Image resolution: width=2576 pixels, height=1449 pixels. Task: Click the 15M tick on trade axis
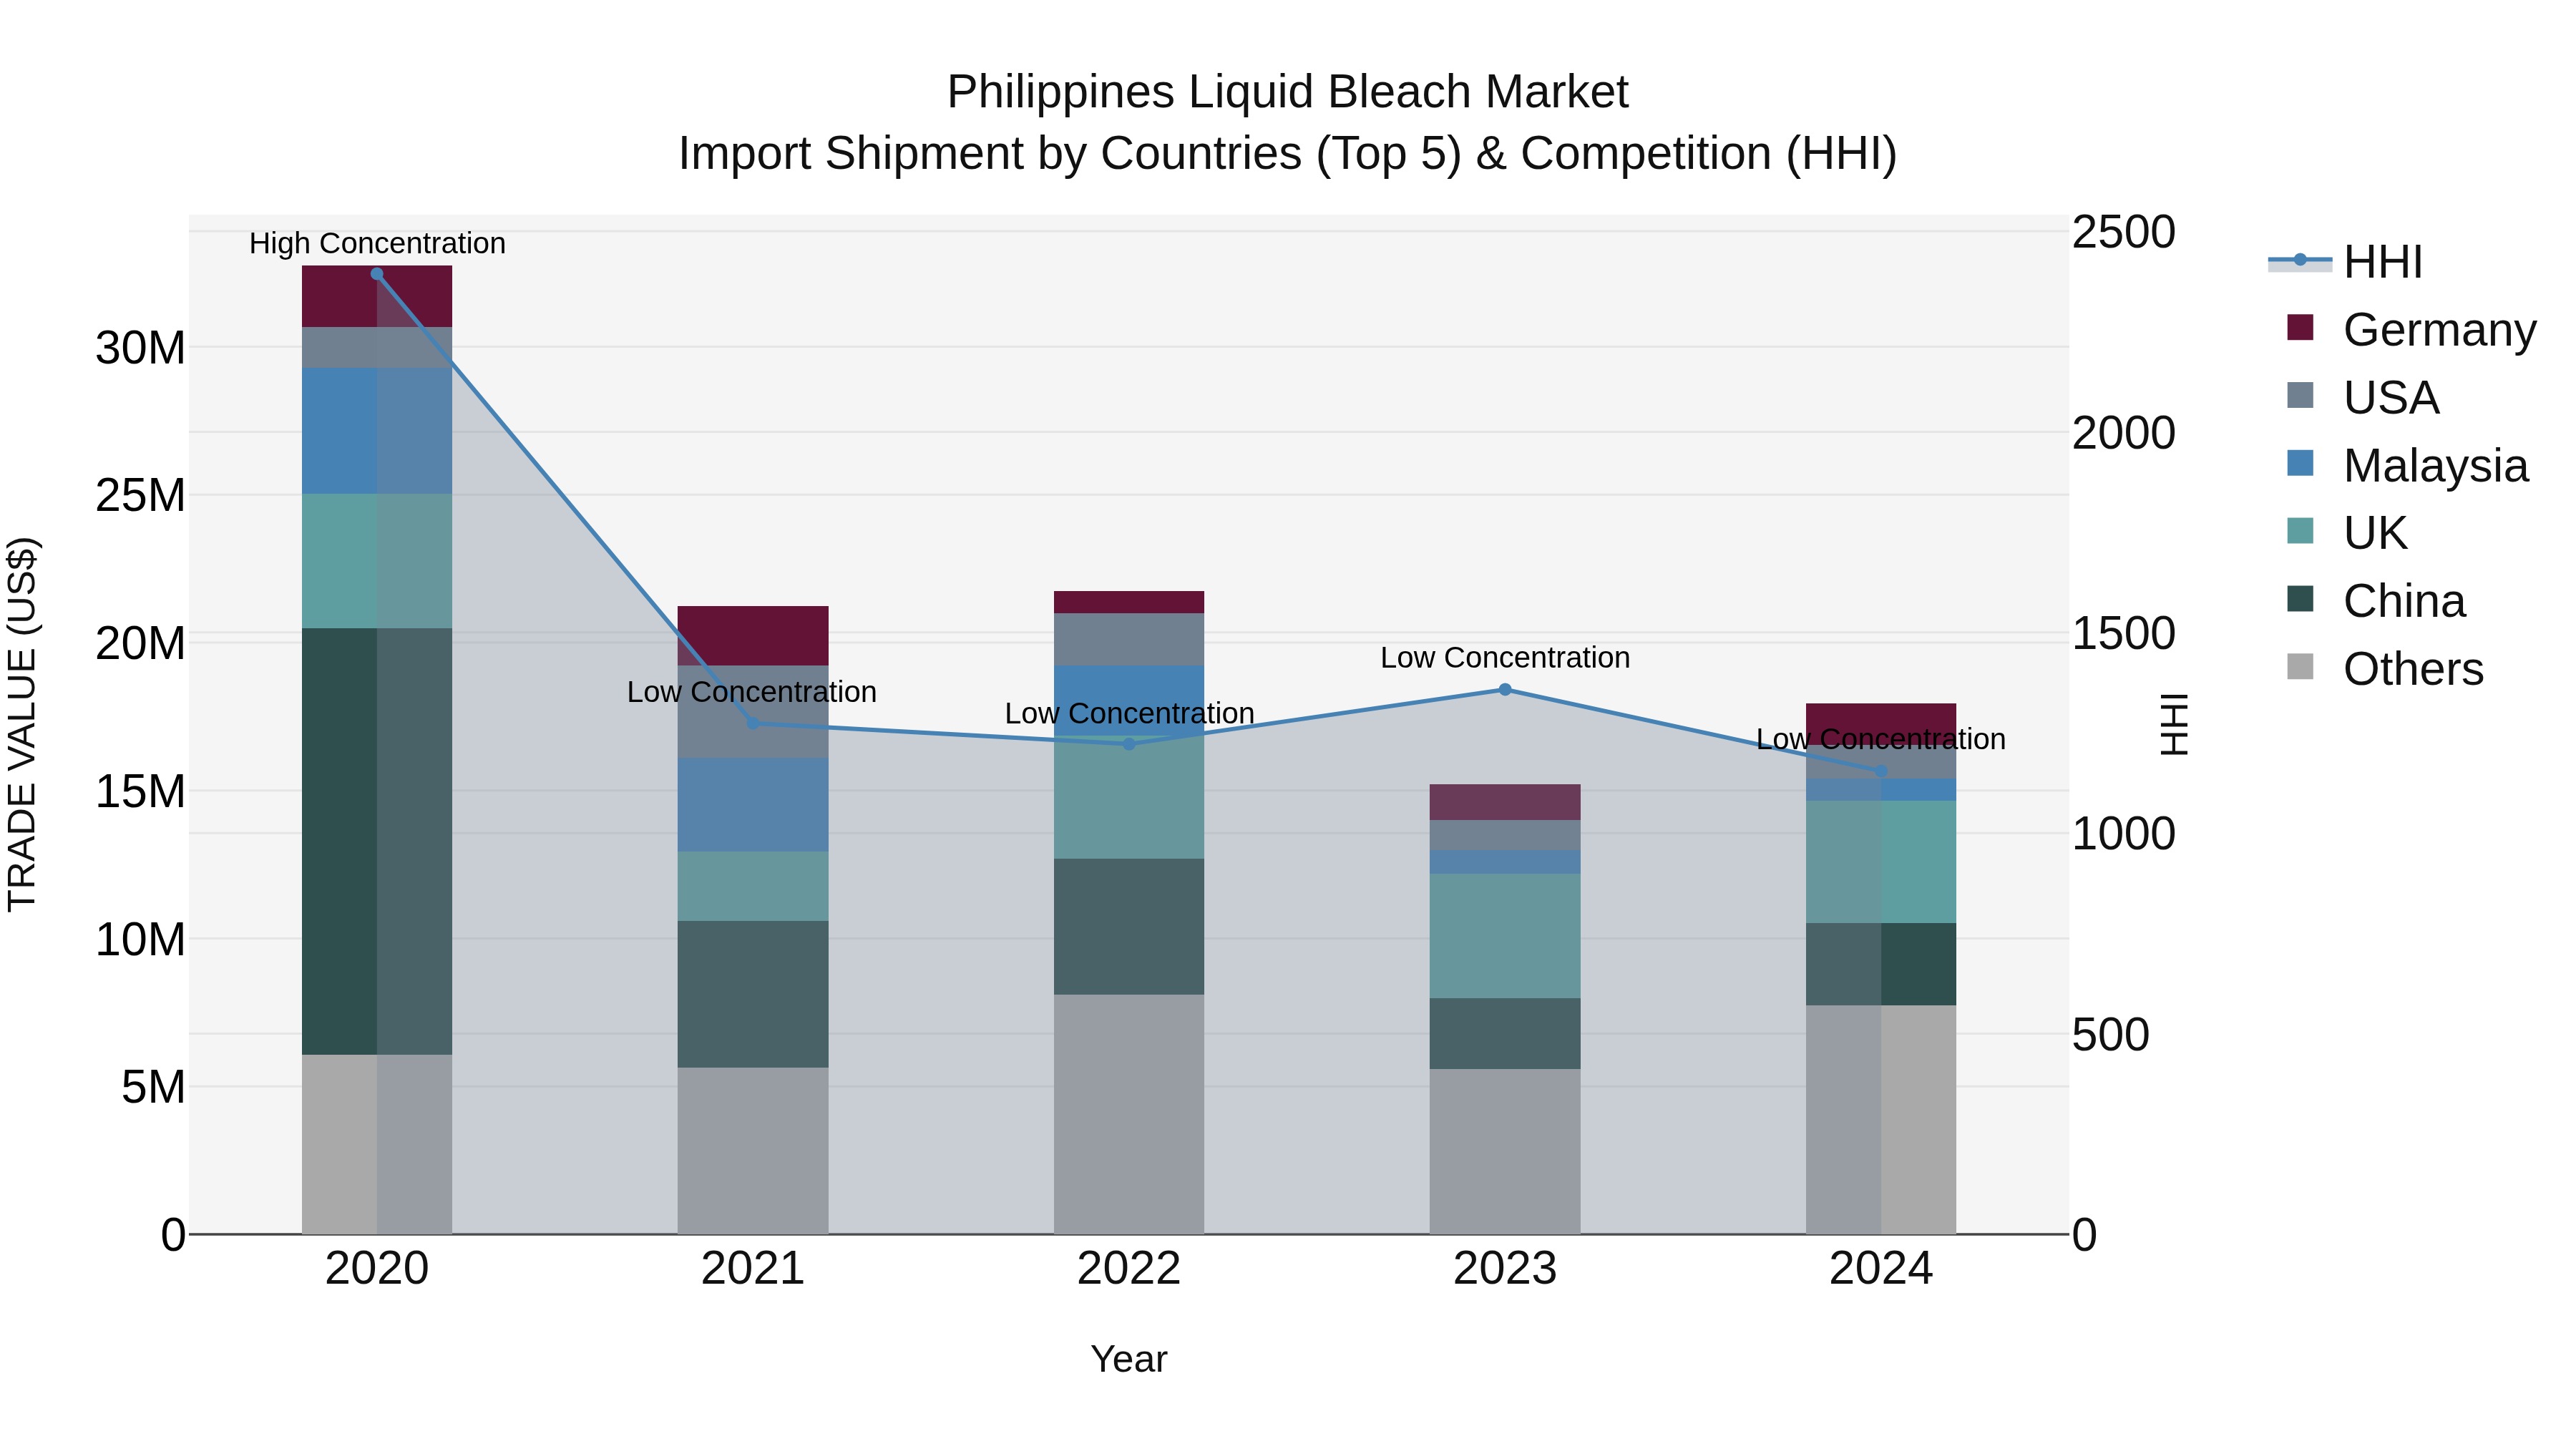click(x=140, y=792)
